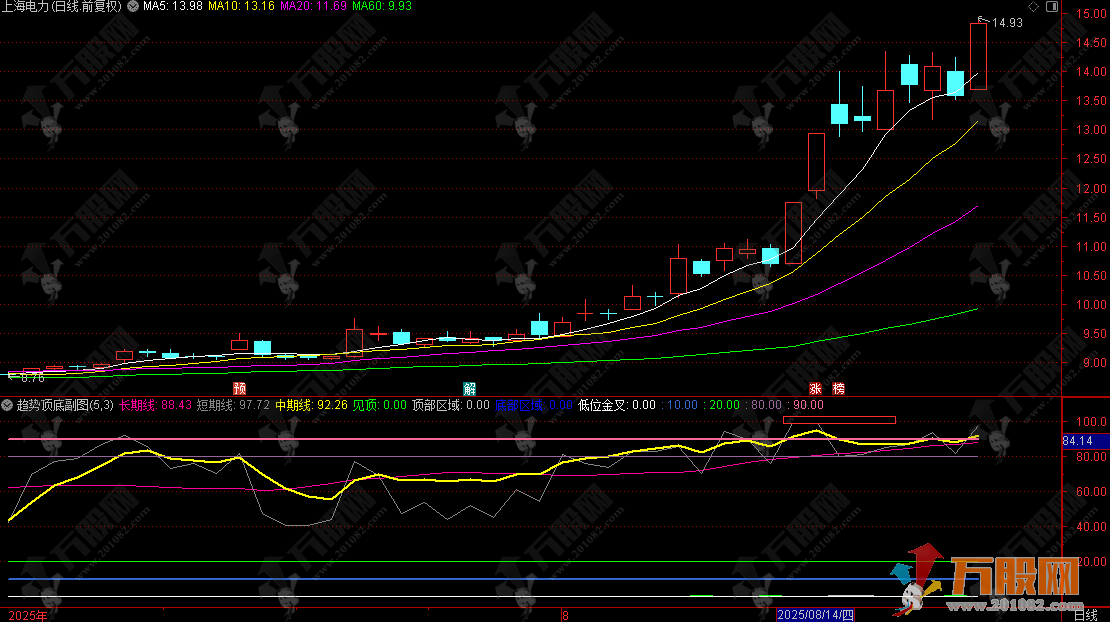Select the MA10: 13.16 legend
Image resolution: width=1110 pixels, height=622 pixels.
[x=241, y=6]
